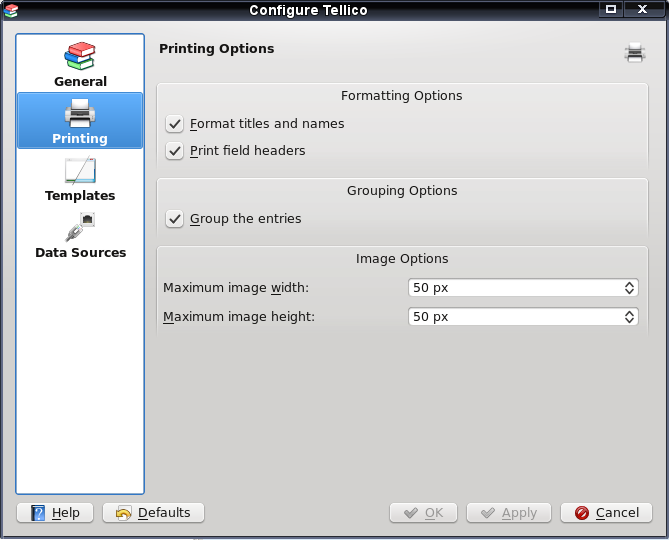Decrease maximum image width with down arrow
This screenshot has width=669, height=540.
pos(629,291)
